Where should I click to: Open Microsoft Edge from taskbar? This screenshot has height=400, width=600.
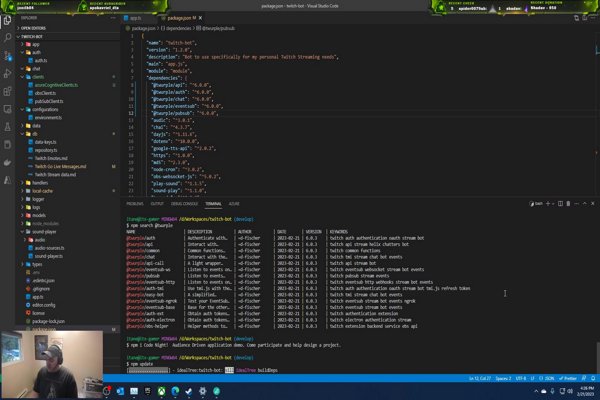(x=175, y=391)
